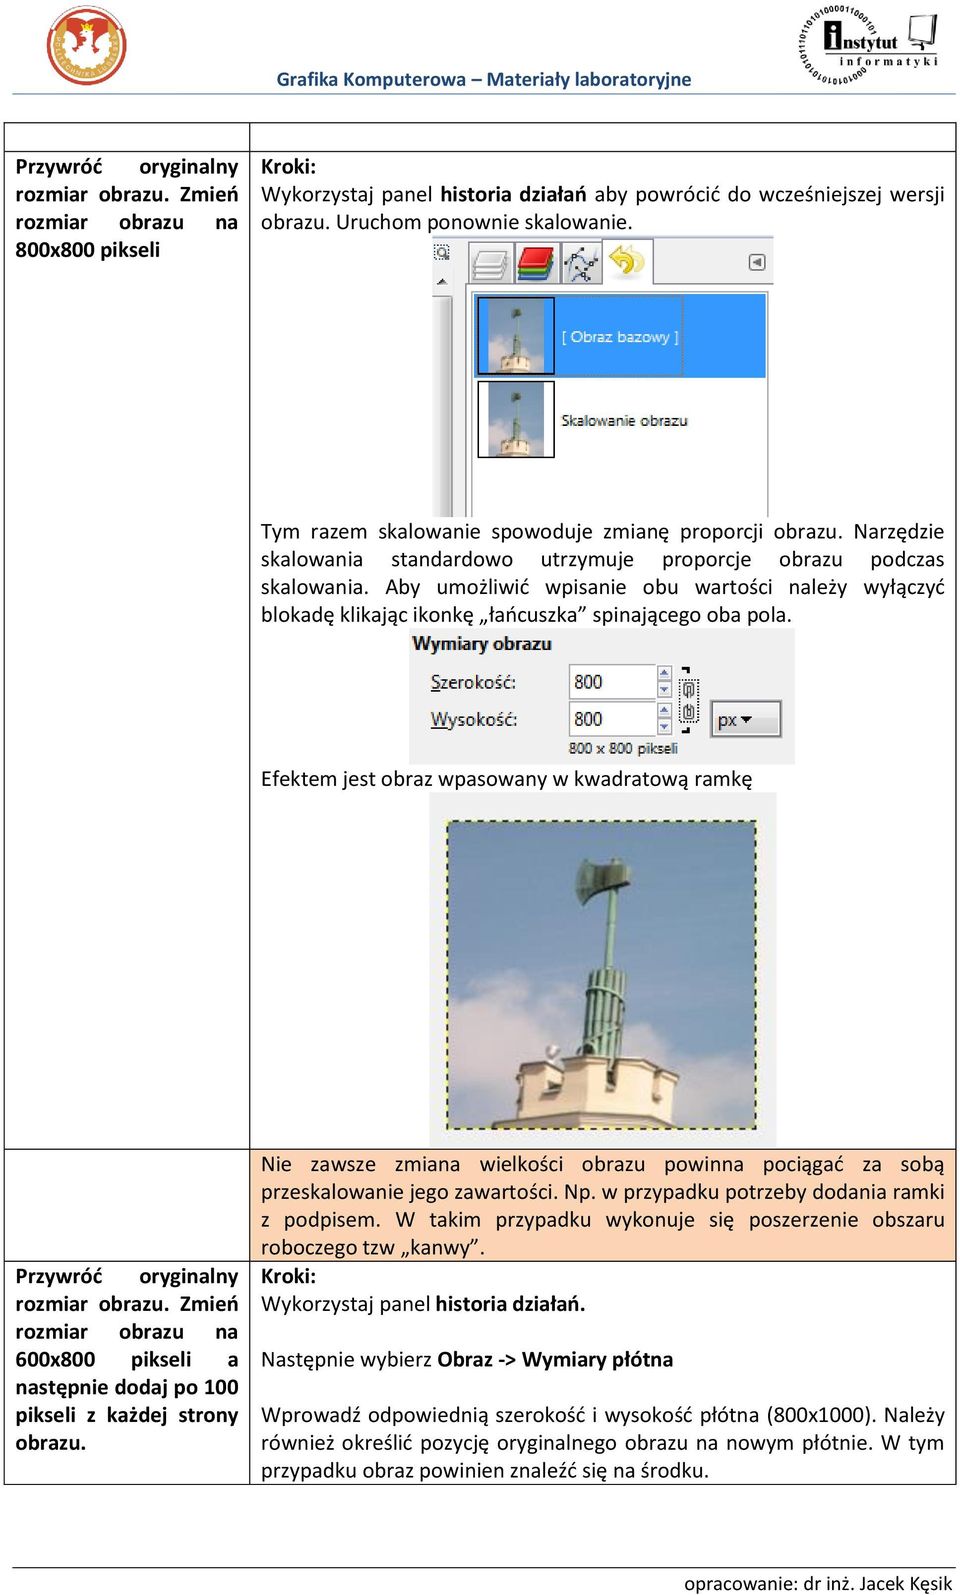Click the Wysokość height input field
Screen dimensions: 960x1595
pos(612,718)
